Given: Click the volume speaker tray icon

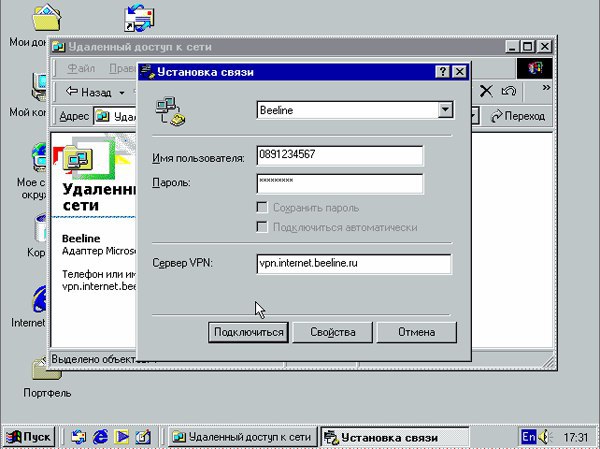Looking at the screenshot, I should (545, 437).
